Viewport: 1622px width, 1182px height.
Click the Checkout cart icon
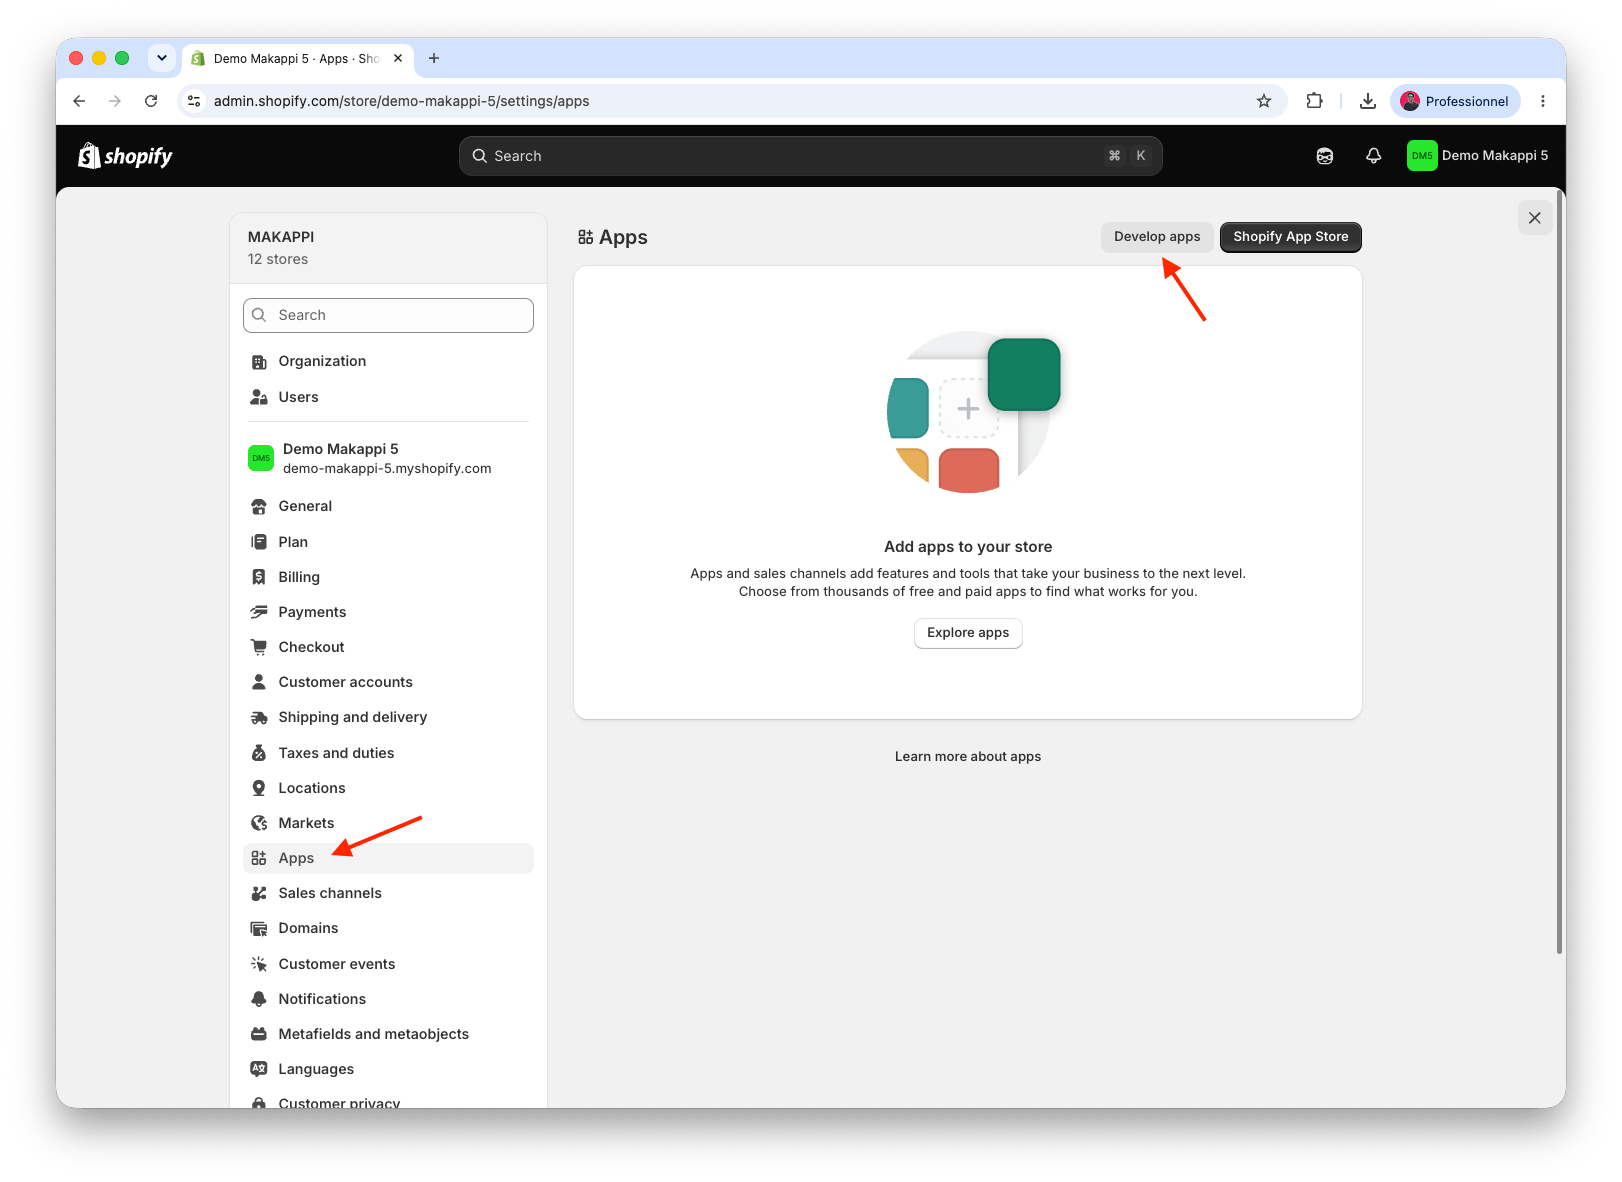259,647
